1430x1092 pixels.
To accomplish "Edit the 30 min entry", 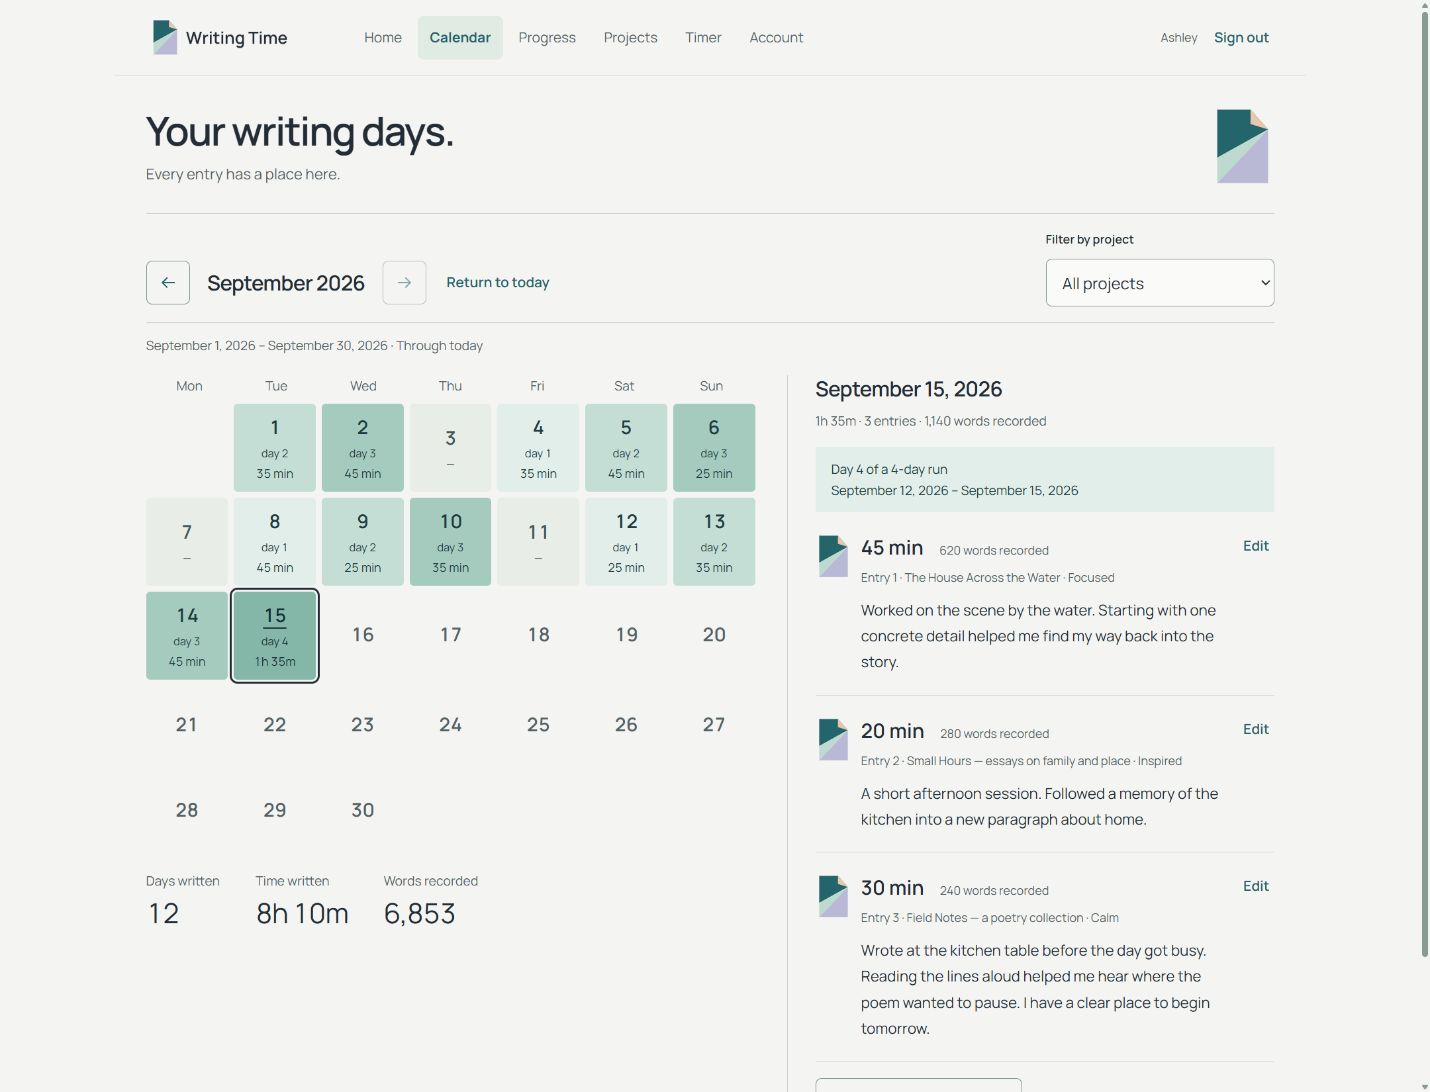I will click(x=1256, y=886).
